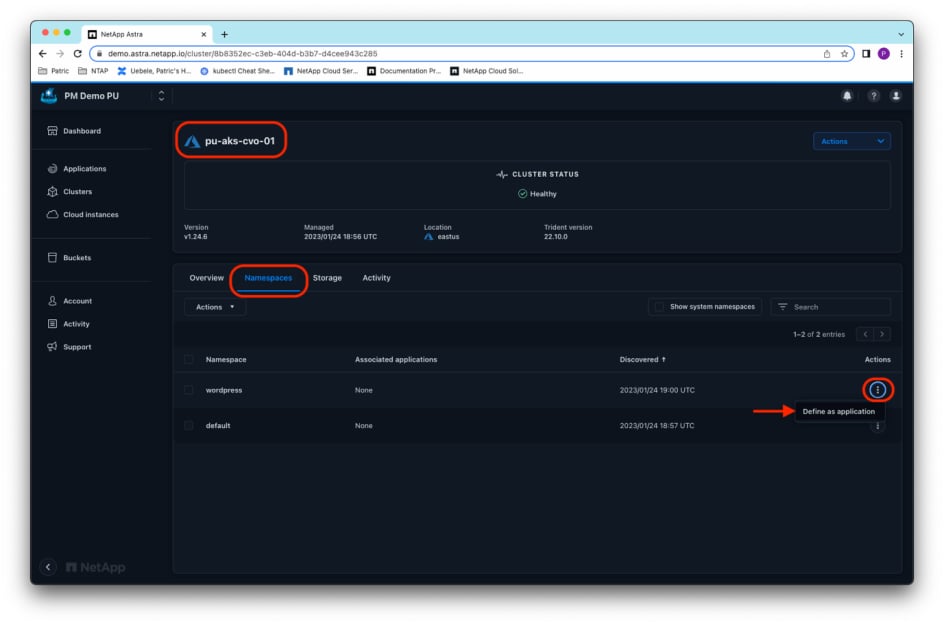Screen dimensions: 944x625
Task: Click the Namespace column header
Action: (226, 359)
